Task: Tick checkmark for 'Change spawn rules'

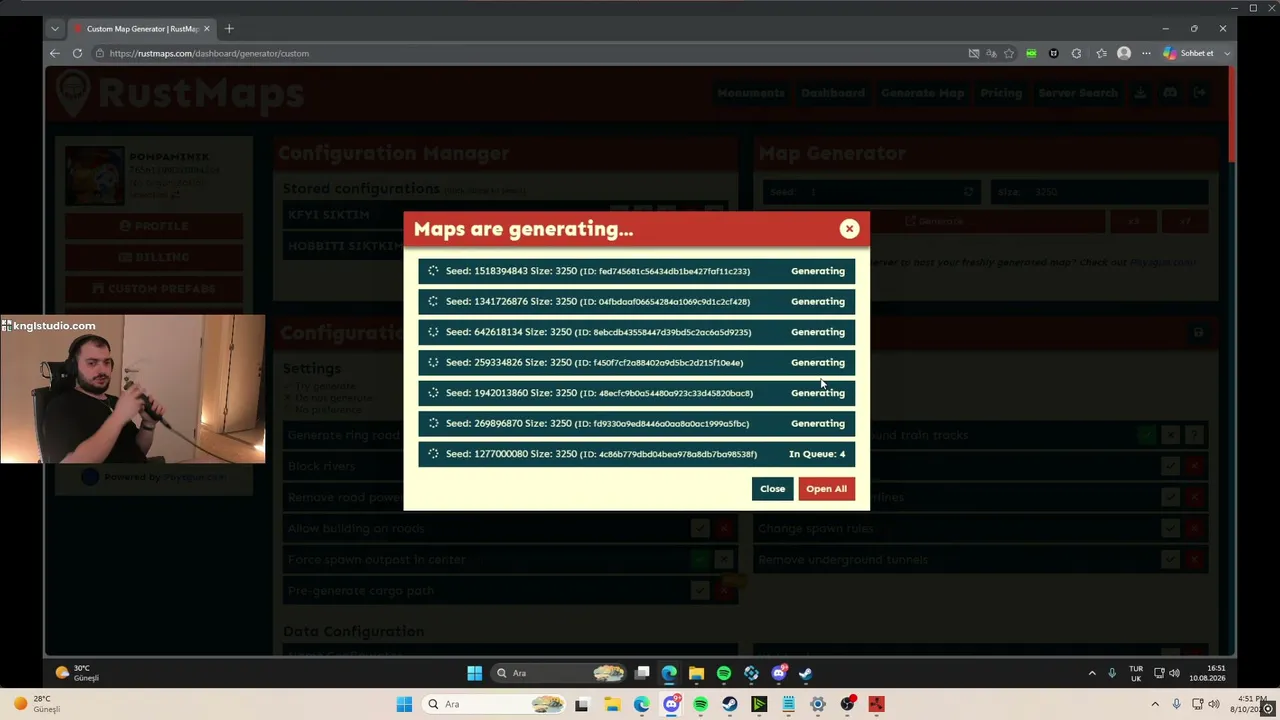Action: [1170, 528]
